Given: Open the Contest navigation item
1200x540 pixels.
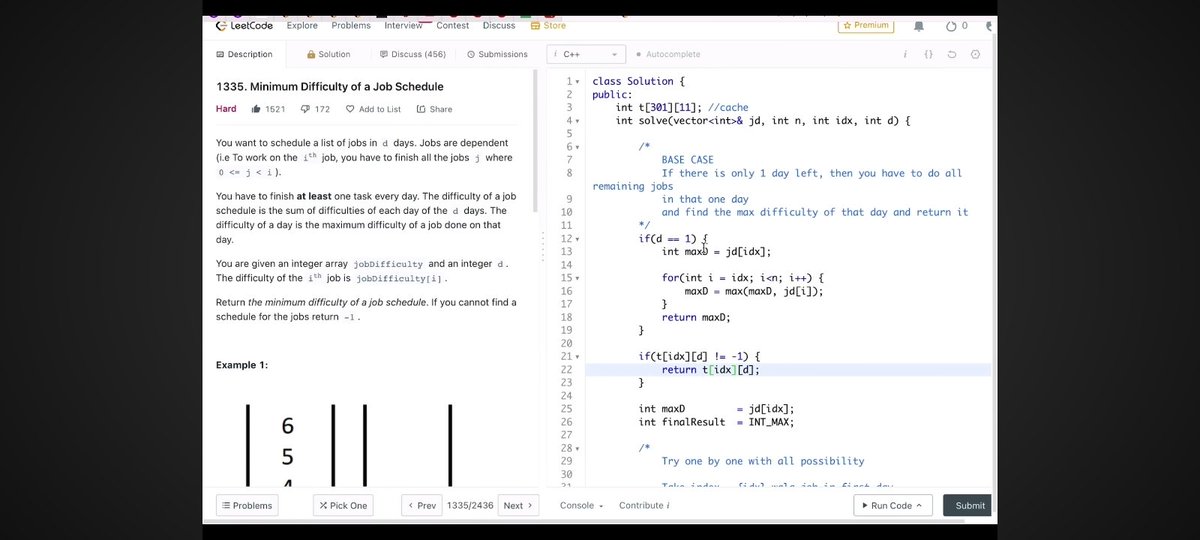Looking at the screenshot, I should point(453,26).
